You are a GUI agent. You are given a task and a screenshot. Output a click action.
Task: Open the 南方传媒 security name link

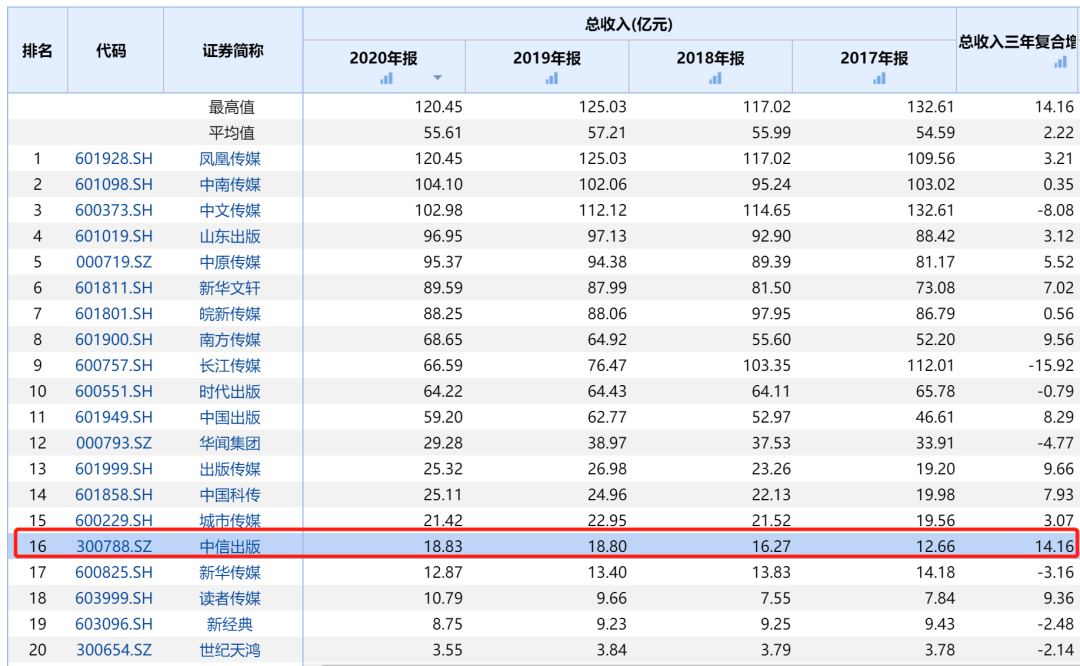(230, 340)
